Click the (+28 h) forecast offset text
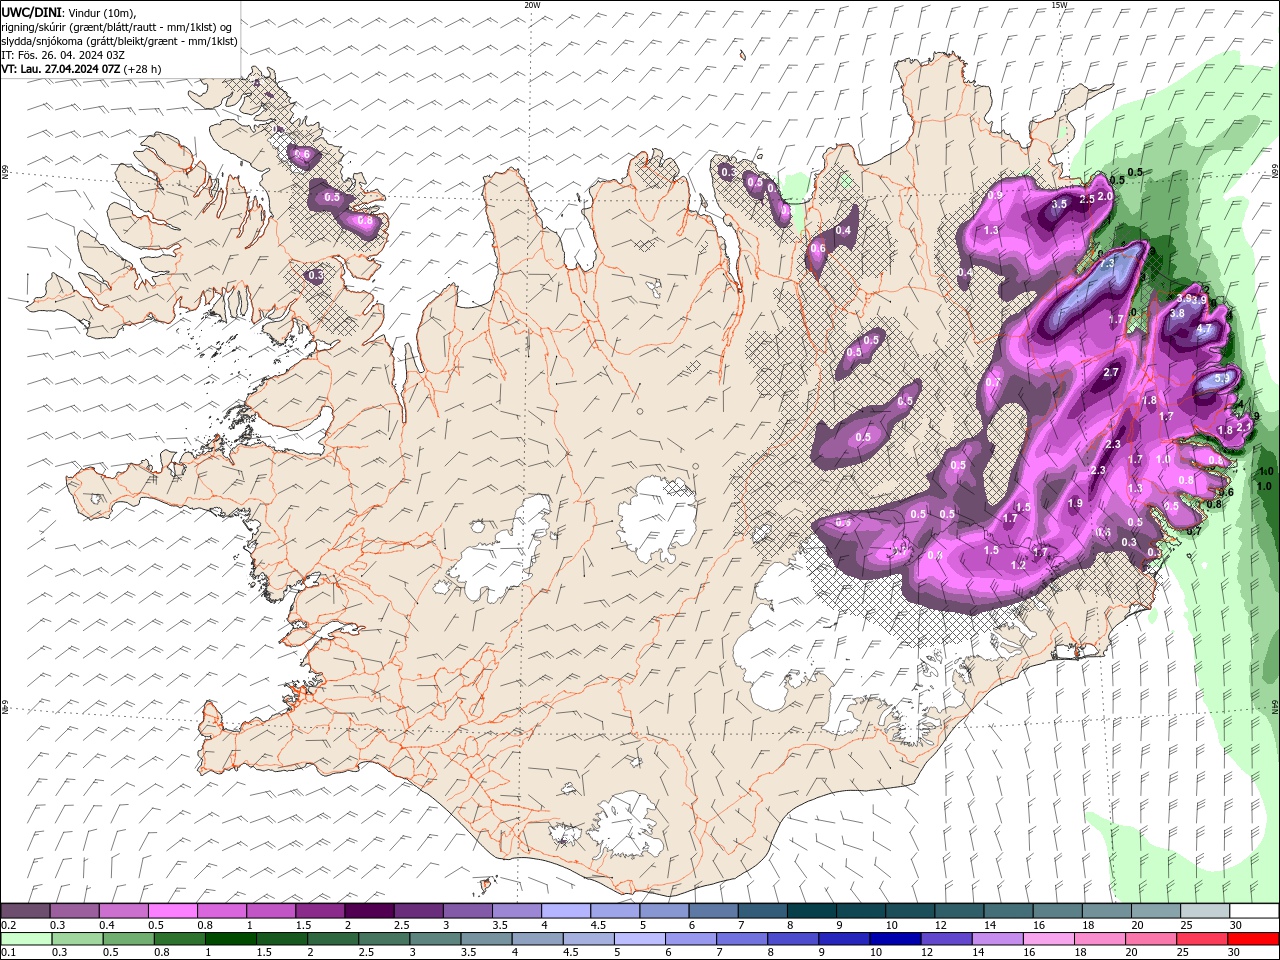Viewport: 1280px width, 960px height. [143, 69]
